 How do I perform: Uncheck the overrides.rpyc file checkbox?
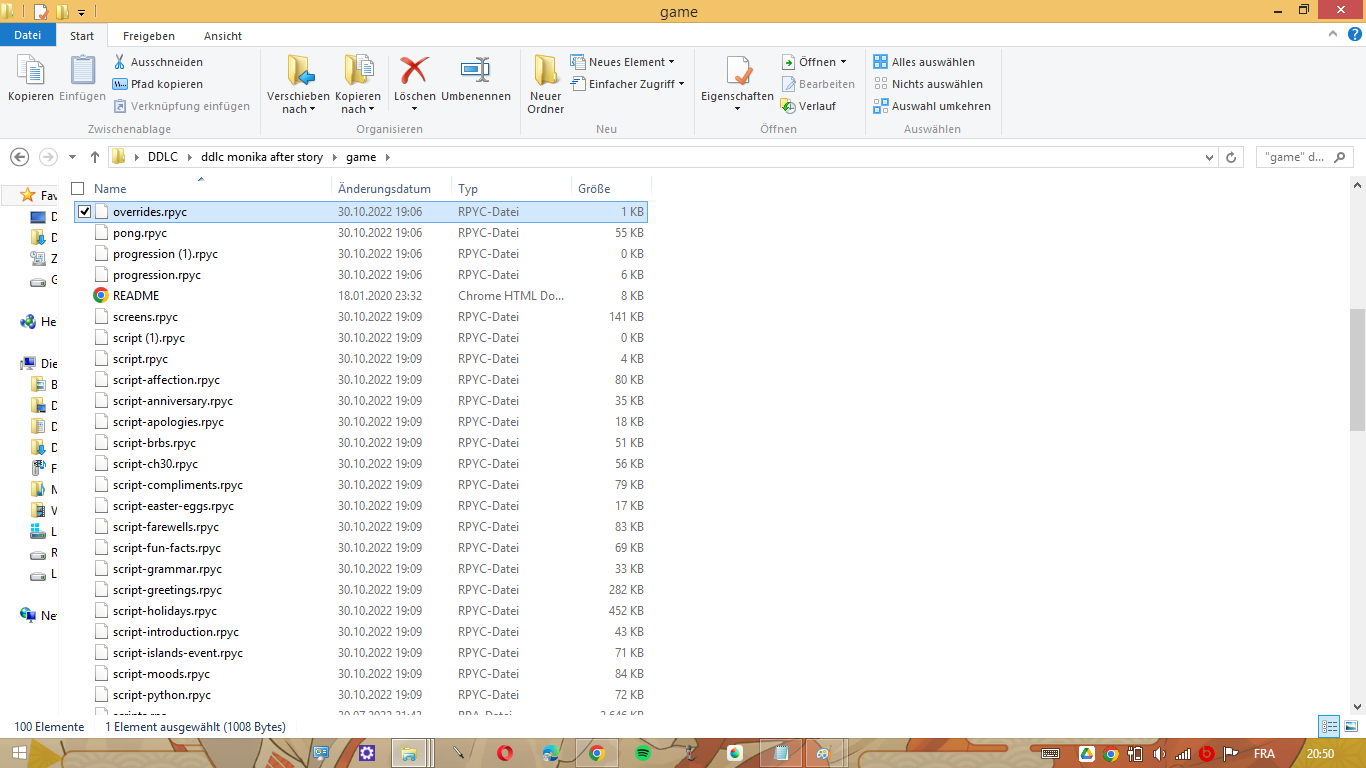(85, 211)
